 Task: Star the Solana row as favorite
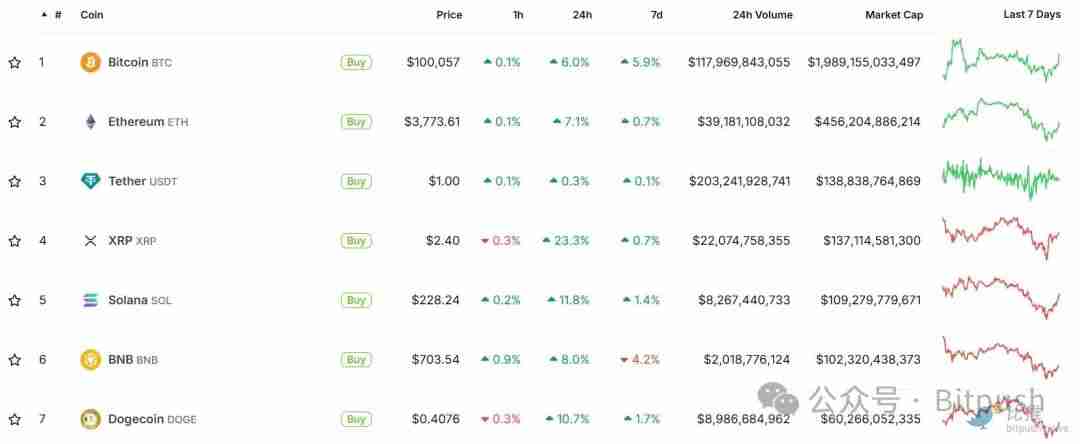tap(15, 301)
